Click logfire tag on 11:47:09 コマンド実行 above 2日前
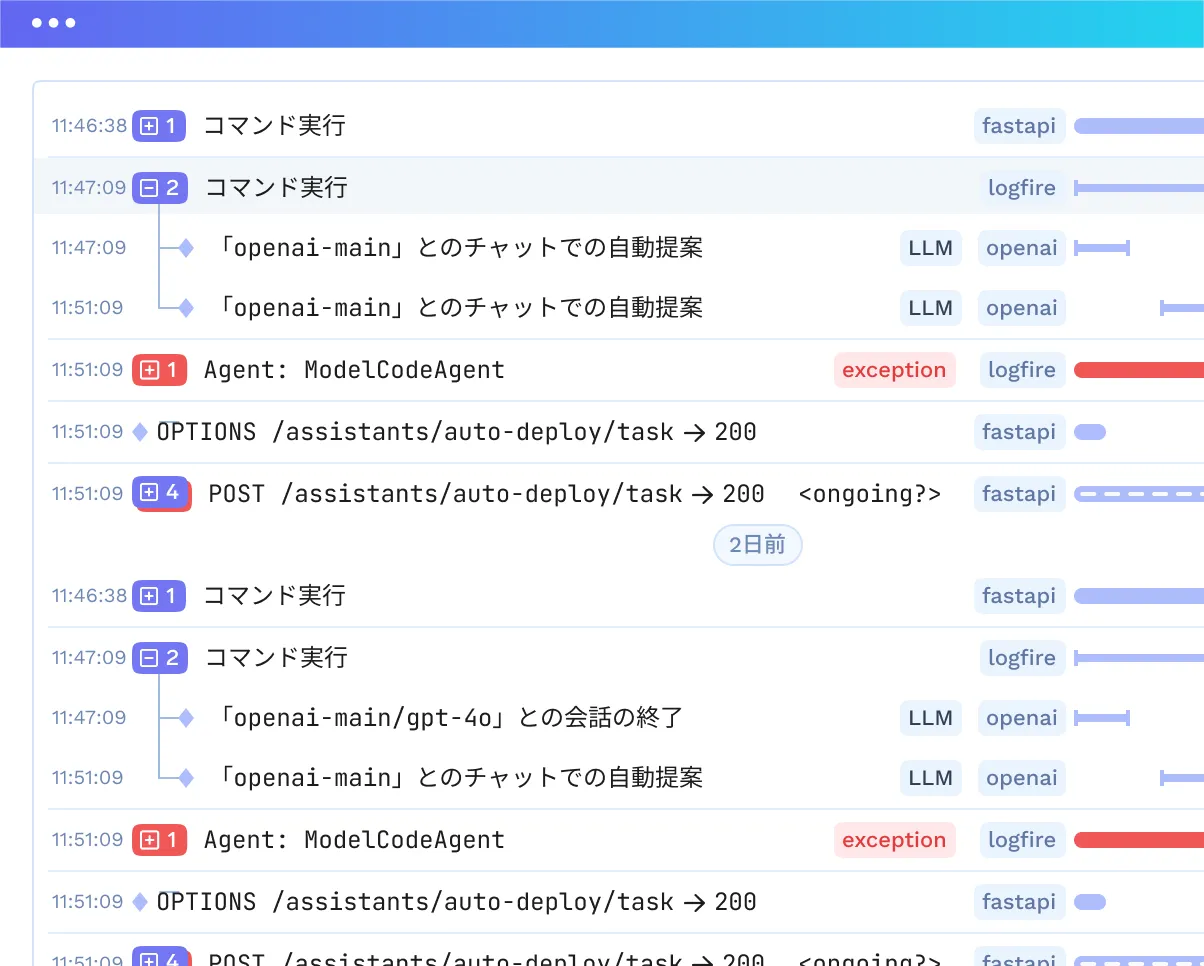Screen dimensions: 1204x966 [x=1022, y=187]
